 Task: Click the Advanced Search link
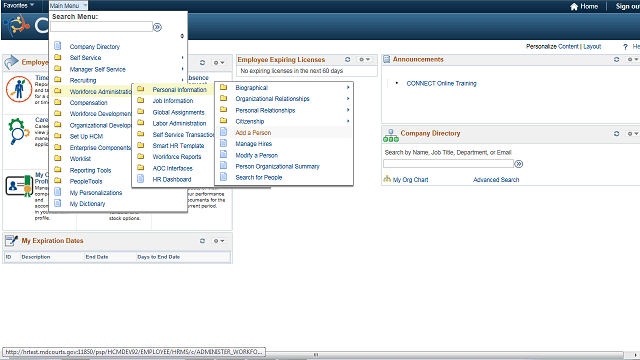coord(496,180)
